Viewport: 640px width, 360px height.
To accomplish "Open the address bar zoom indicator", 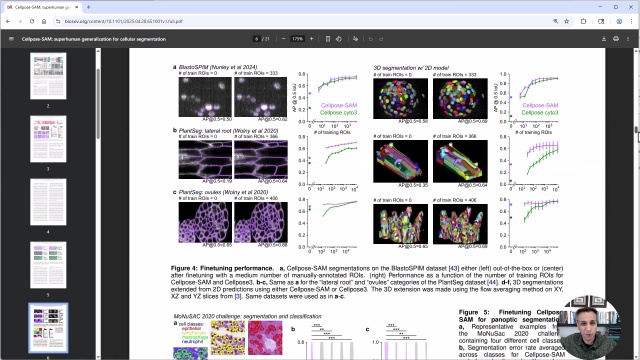I will [x=556, y=21].
